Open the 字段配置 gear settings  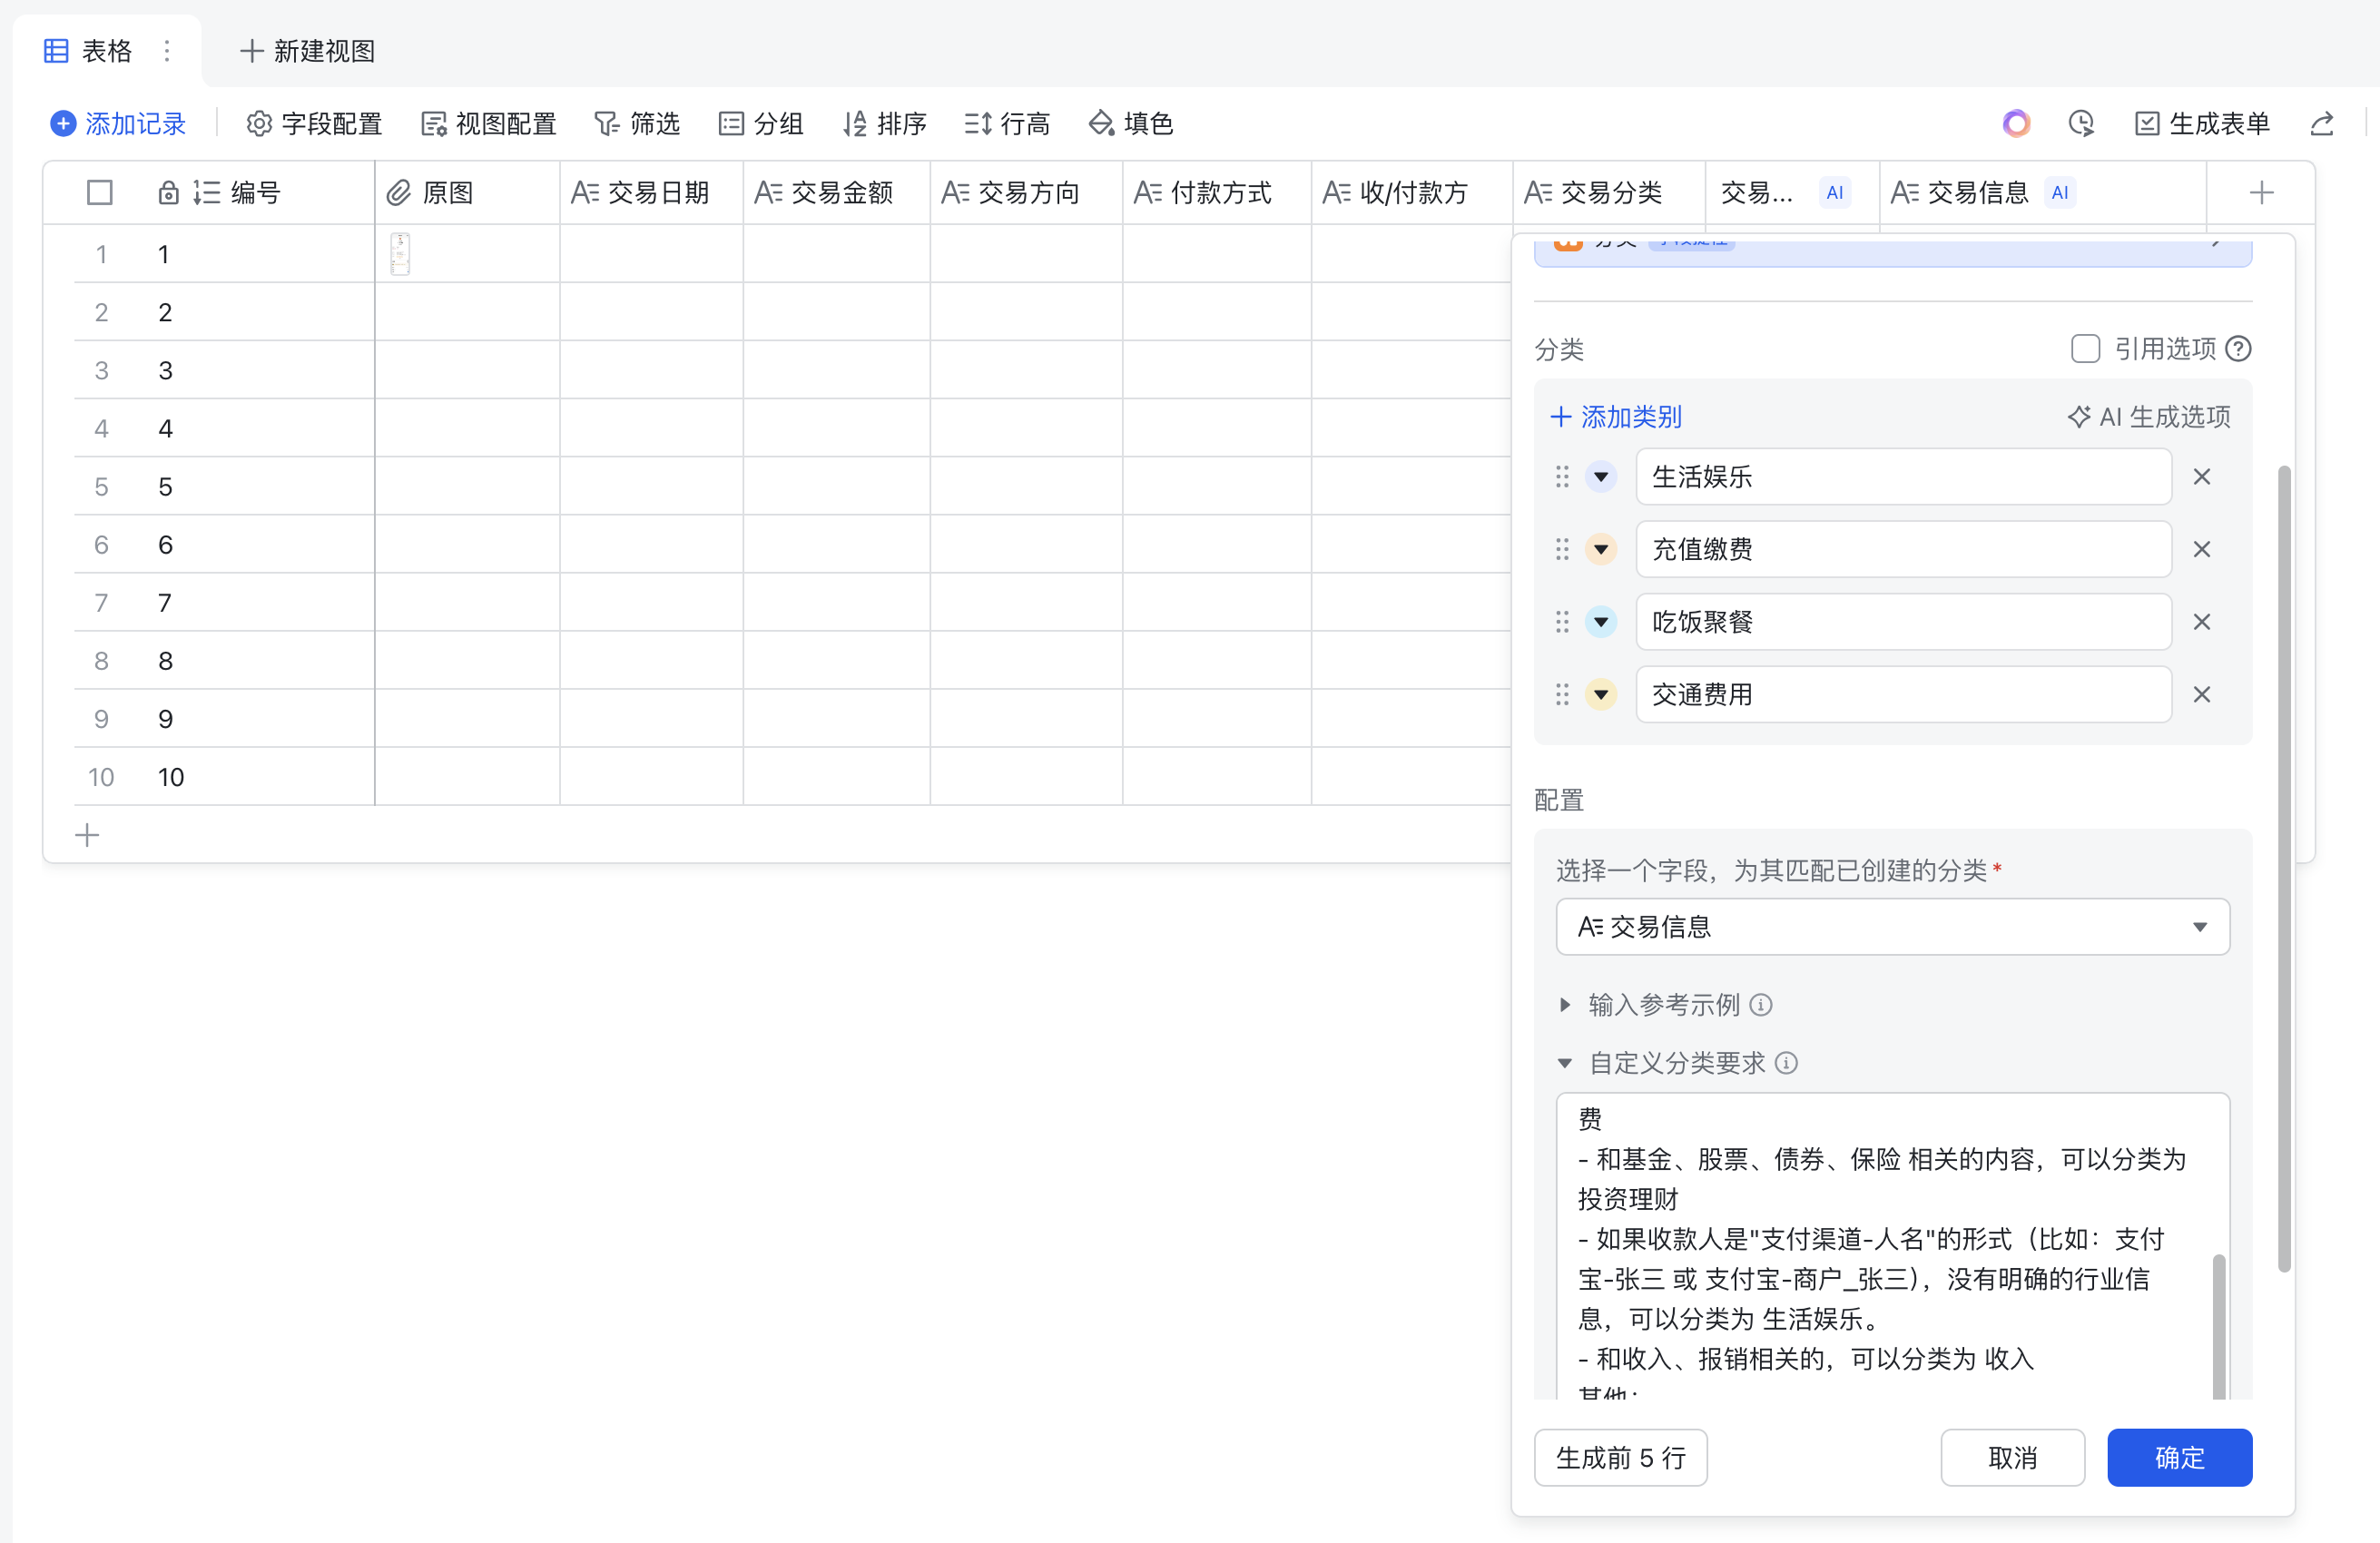pos(313,123)
